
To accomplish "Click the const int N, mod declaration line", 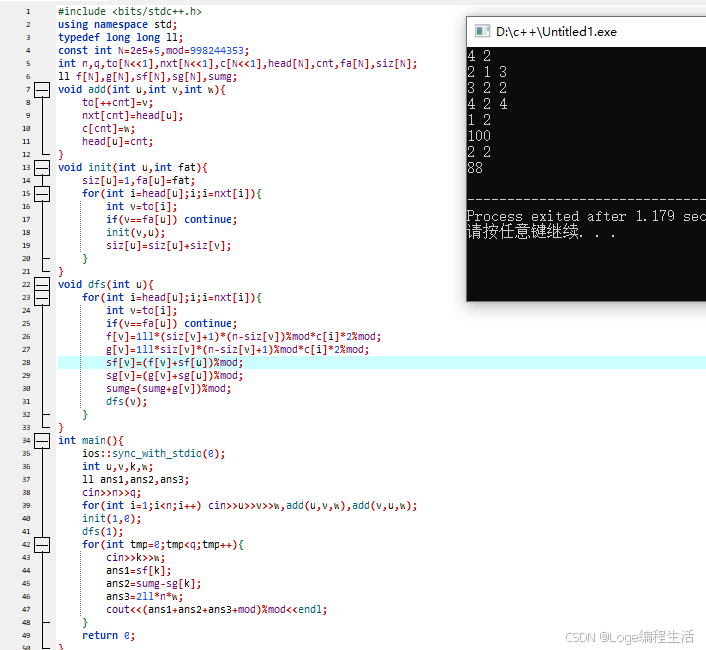I will tap(154, 51).
